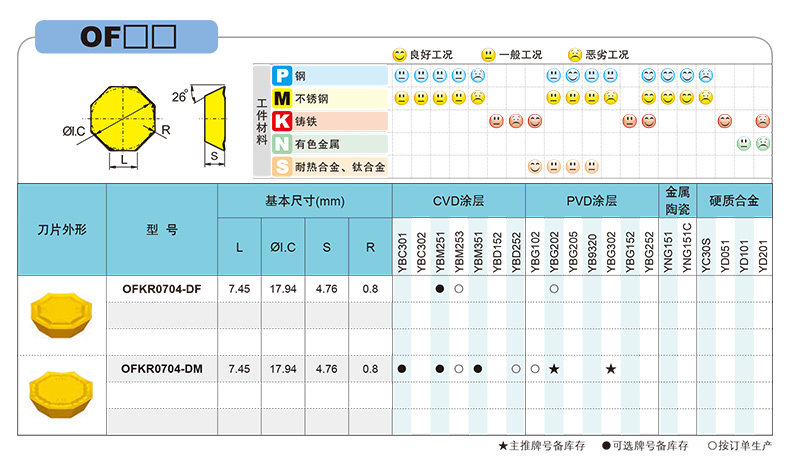Click the P row face under YBG205
Screen dimensions: 790x471
click(x=572, y=76)
